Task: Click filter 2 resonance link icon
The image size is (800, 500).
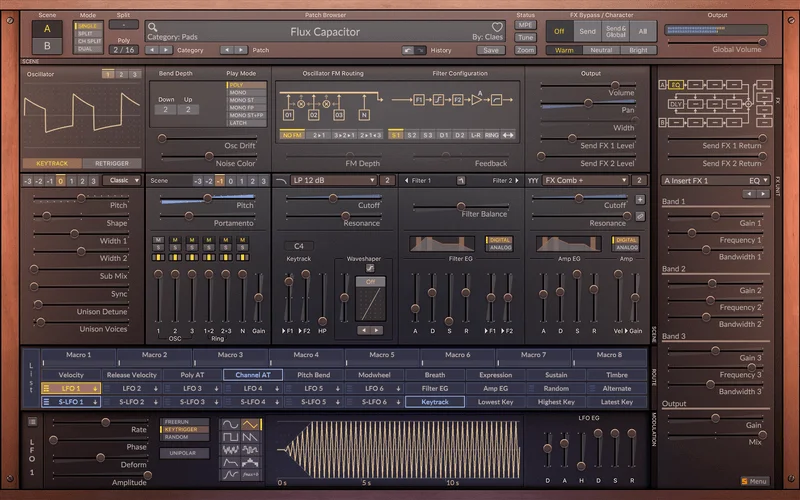Action: (x=640, y=217)
